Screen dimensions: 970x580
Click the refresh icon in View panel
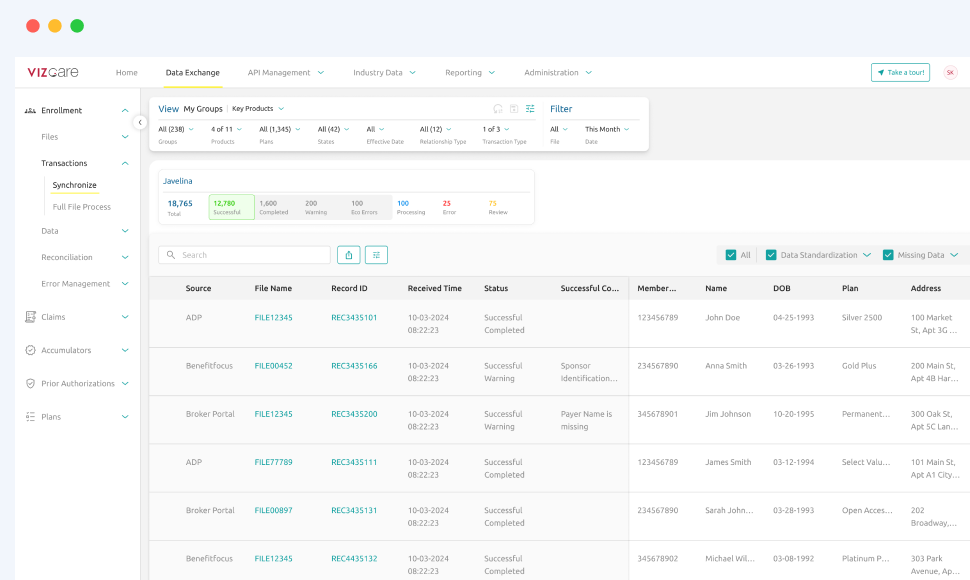(498, 109)
